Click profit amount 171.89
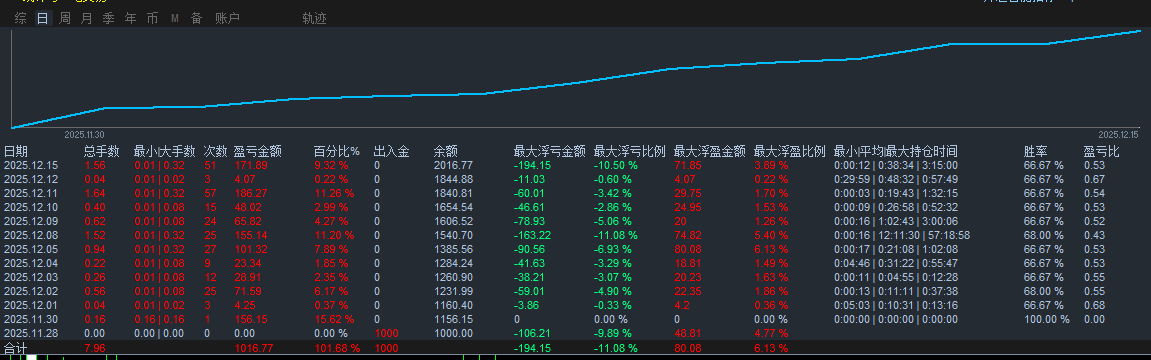Screen dimensions: 1151x360 pos(250,165)
